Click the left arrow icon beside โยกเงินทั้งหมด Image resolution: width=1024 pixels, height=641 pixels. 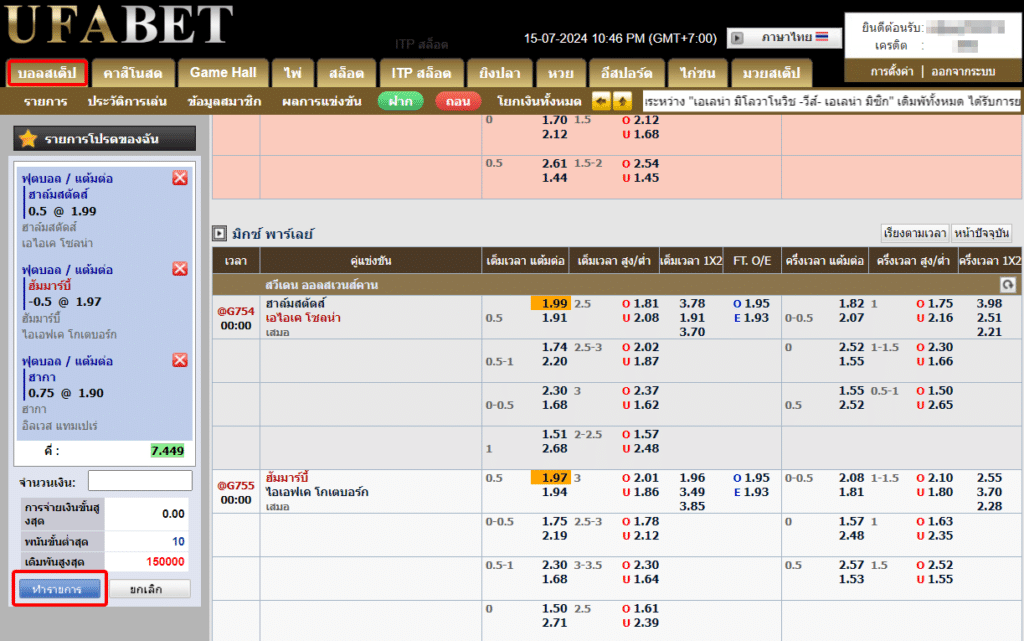601,101
